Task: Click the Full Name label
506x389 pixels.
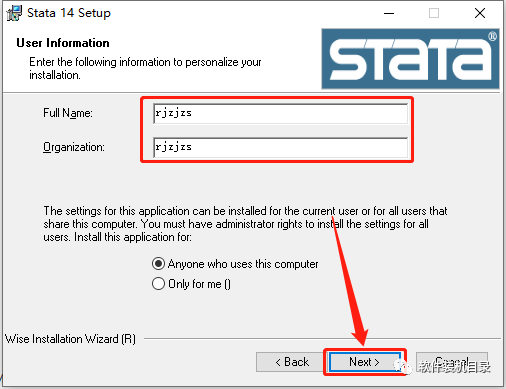Action: (x=68, y=113)
